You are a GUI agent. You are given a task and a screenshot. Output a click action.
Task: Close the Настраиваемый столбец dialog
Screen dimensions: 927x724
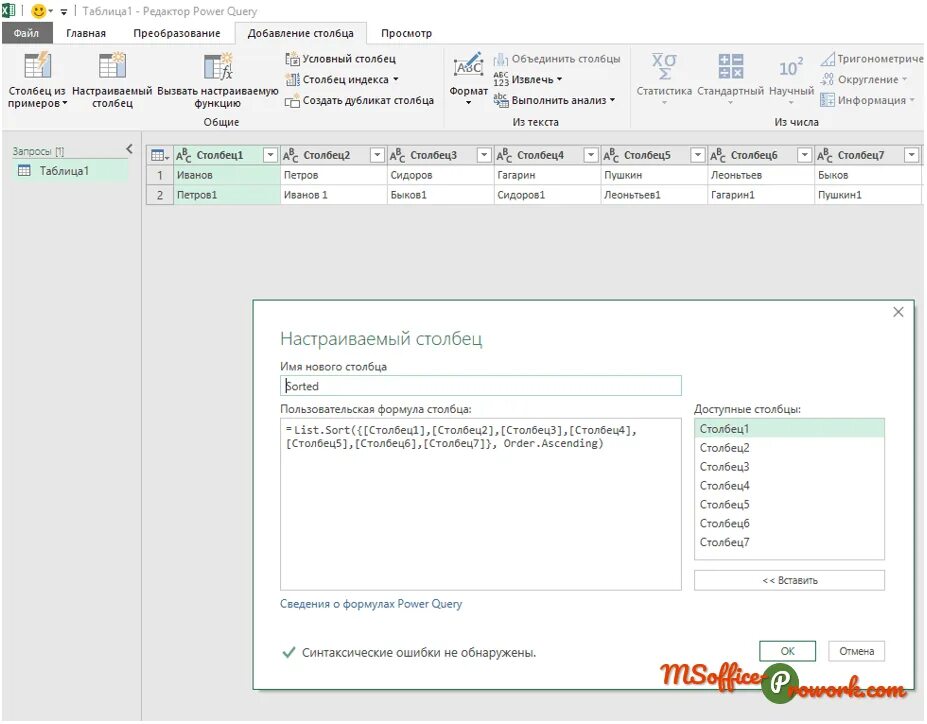click(x=898, y=312)
